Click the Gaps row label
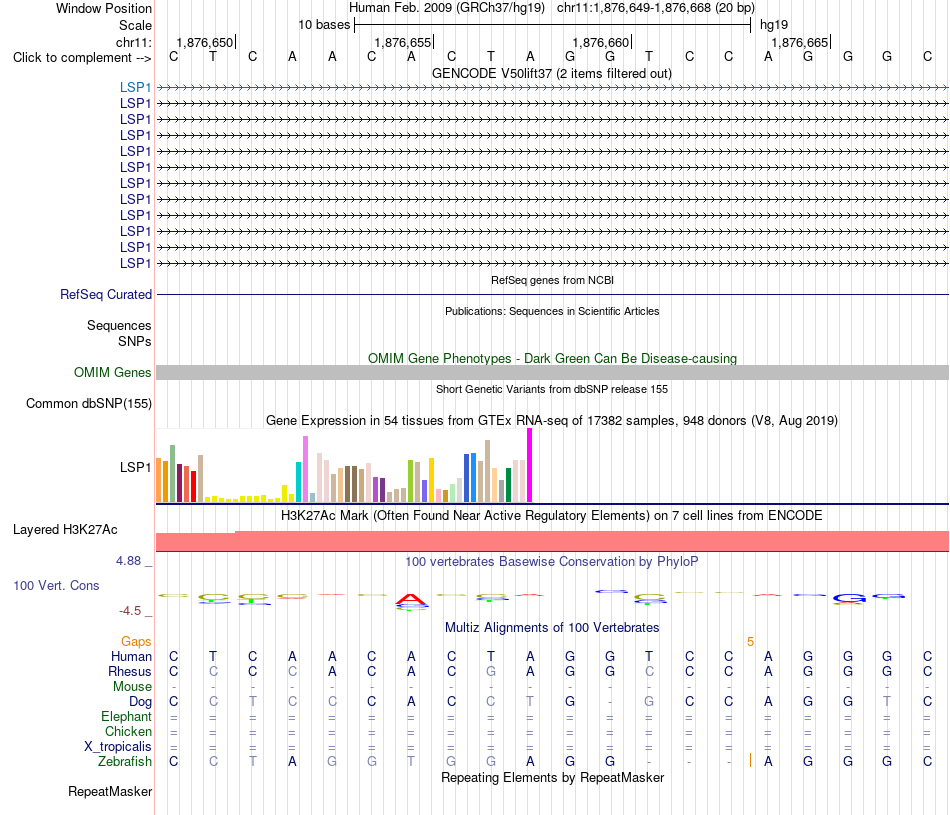950x815 pixels. [x=136, y=642]
